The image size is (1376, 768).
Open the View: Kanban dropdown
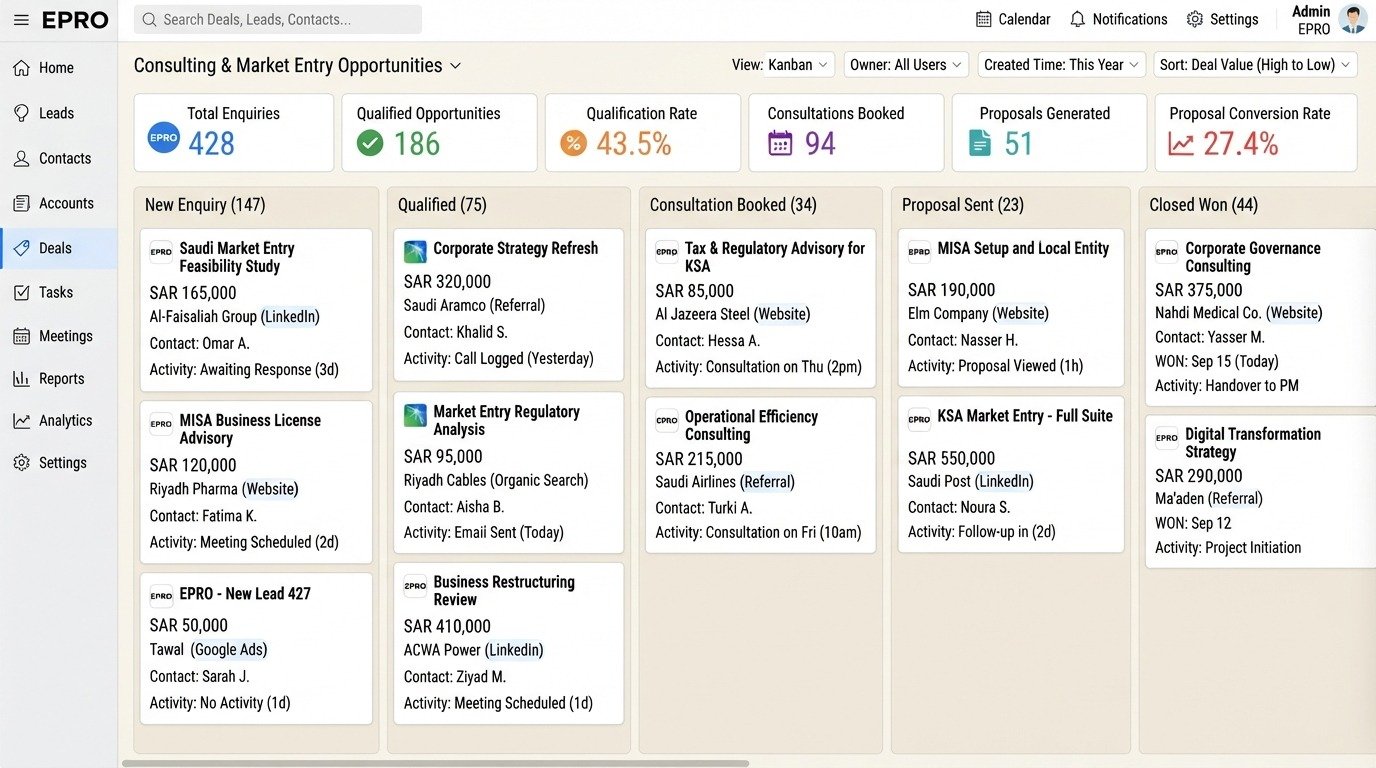tap(799, 65)
